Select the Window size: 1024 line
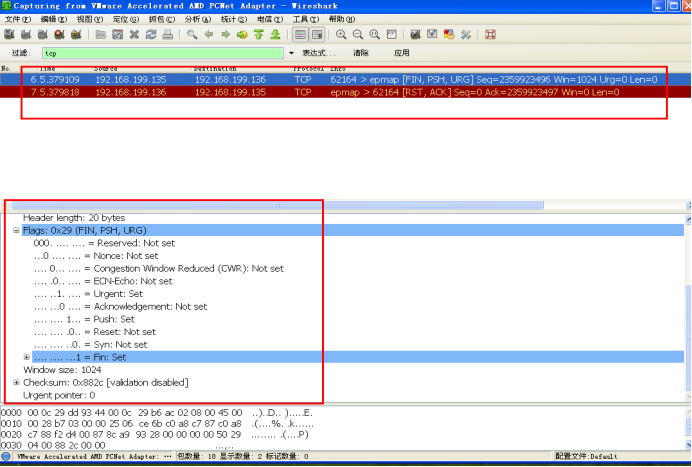This screenshot has width=692, height=467. click(x=62, y=369)
